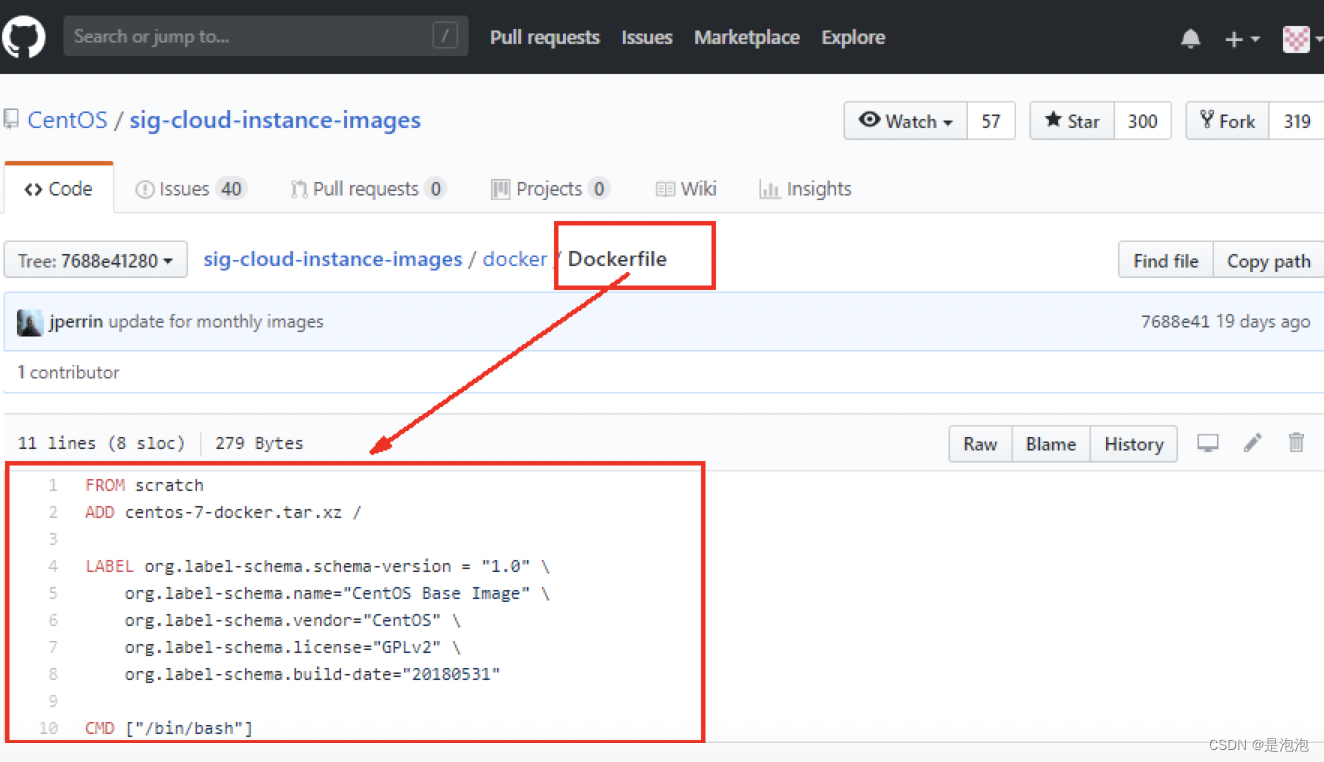1324x762 pixels.
Task: Click the slash shortcut key icon in search
Action: (x=445, y=37)
